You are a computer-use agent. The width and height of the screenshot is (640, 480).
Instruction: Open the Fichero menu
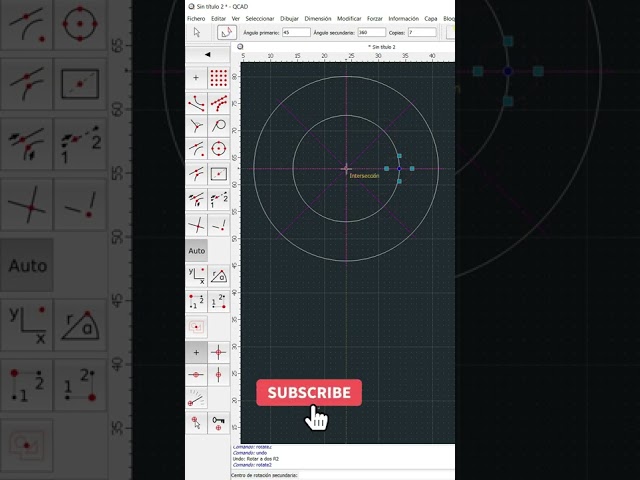click(x=196, y=19)
